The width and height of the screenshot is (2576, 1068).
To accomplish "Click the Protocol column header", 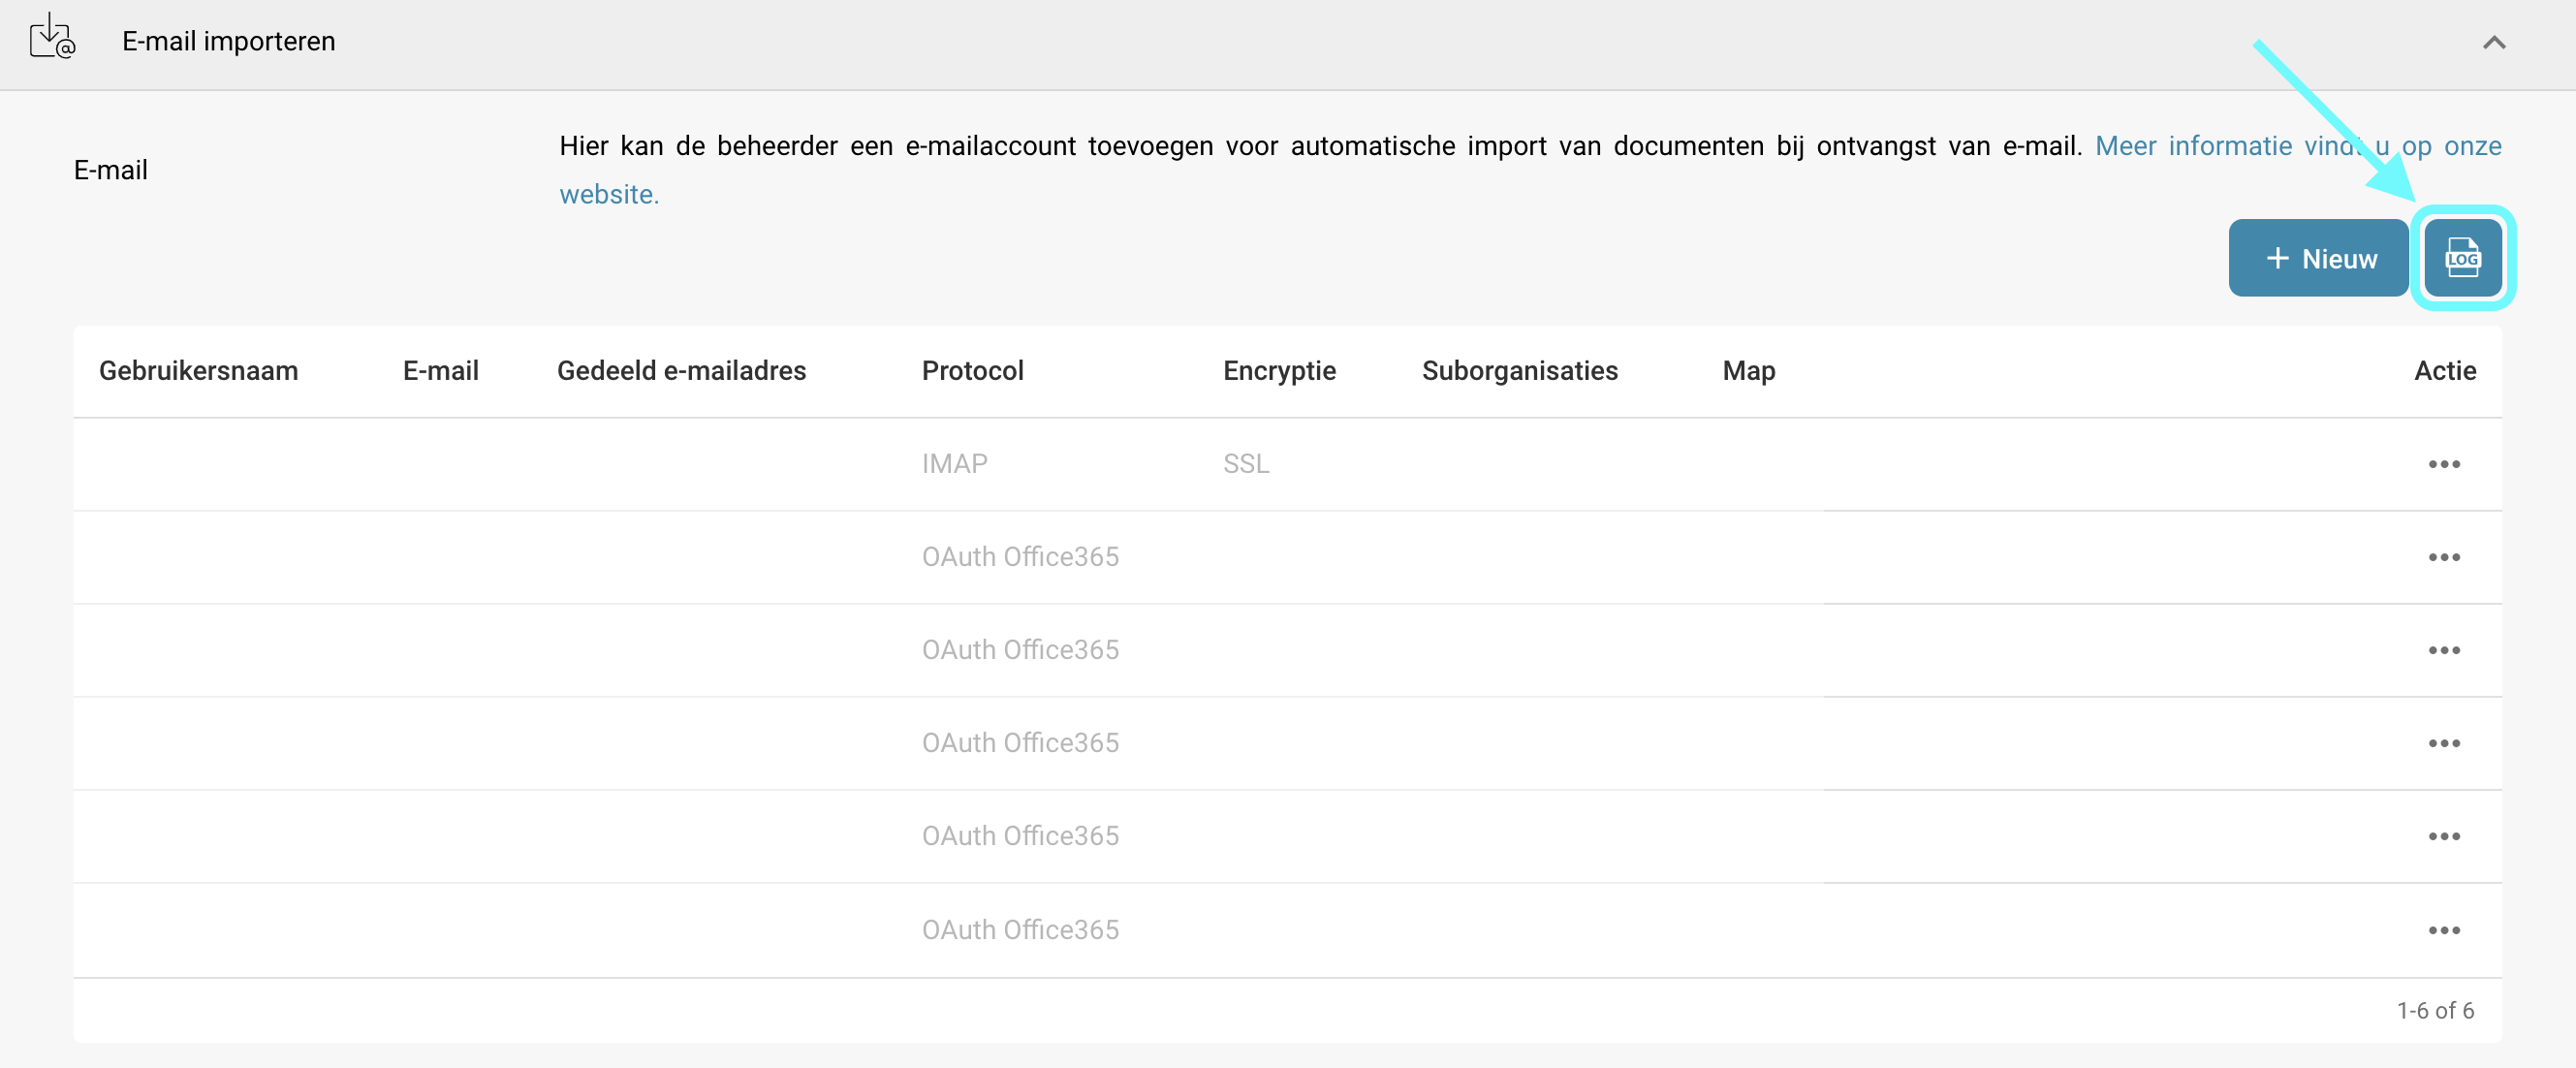I will [x=972, y=371].
